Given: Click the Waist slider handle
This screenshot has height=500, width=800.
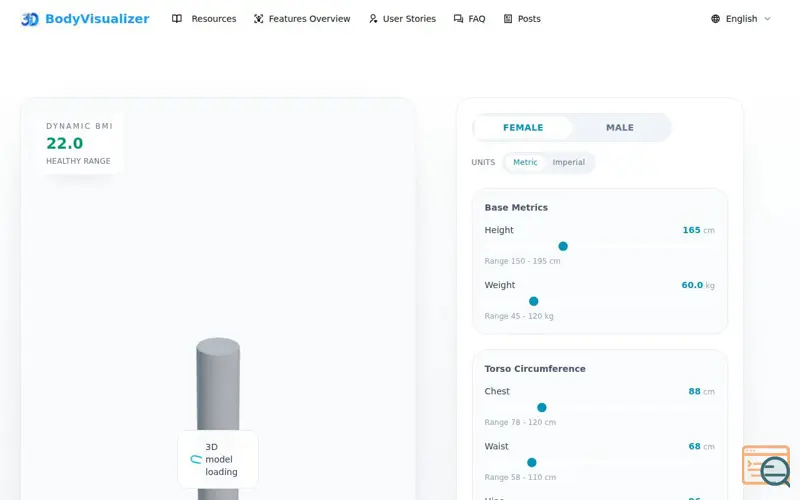Looking at the screenshot, I should [x=532, y=463].
